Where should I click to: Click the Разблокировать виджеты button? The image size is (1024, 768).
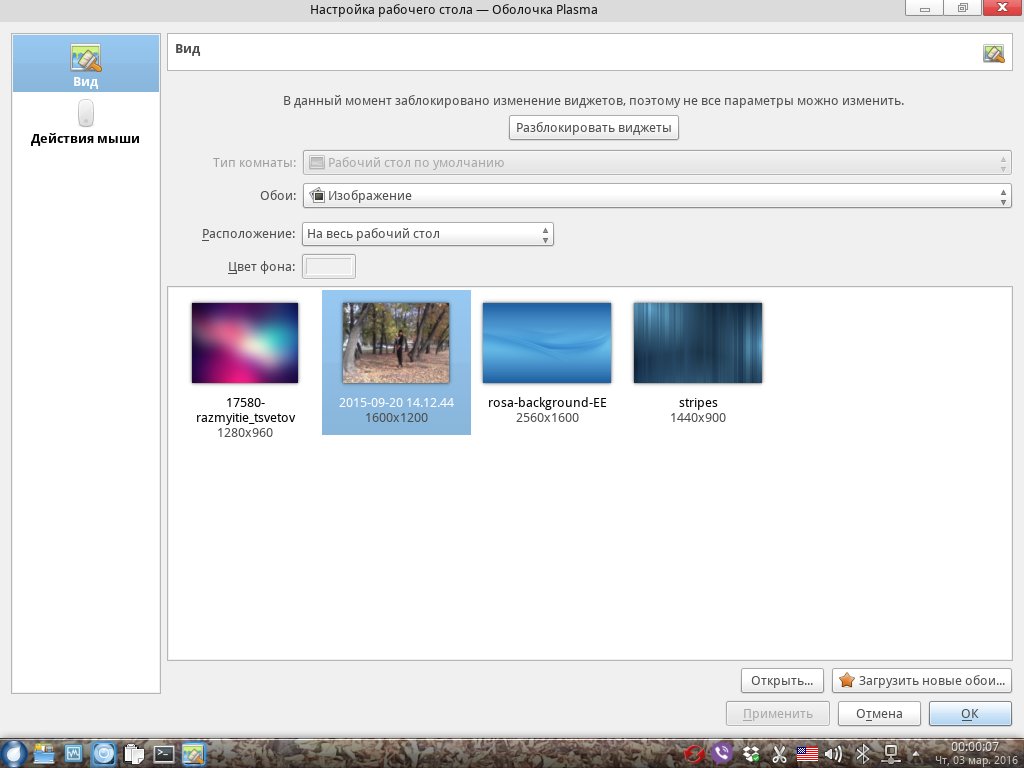[594, 128]
